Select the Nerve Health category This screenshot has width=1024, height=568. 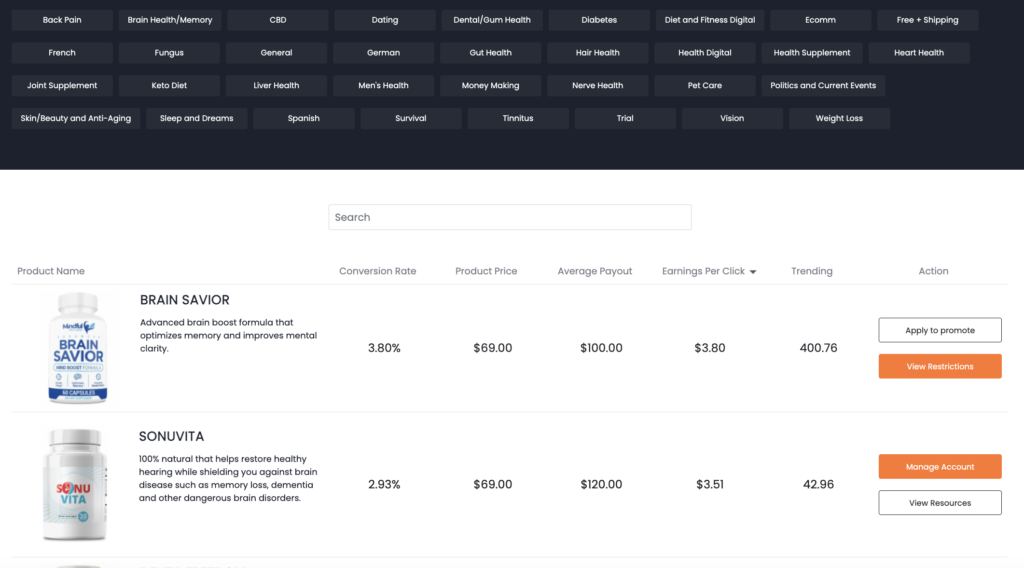[x=598, y=86]
